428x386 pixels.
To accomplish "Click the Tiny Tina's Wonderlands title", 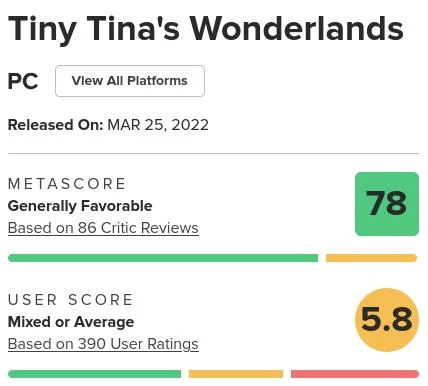I will click(x=206, y=29).
